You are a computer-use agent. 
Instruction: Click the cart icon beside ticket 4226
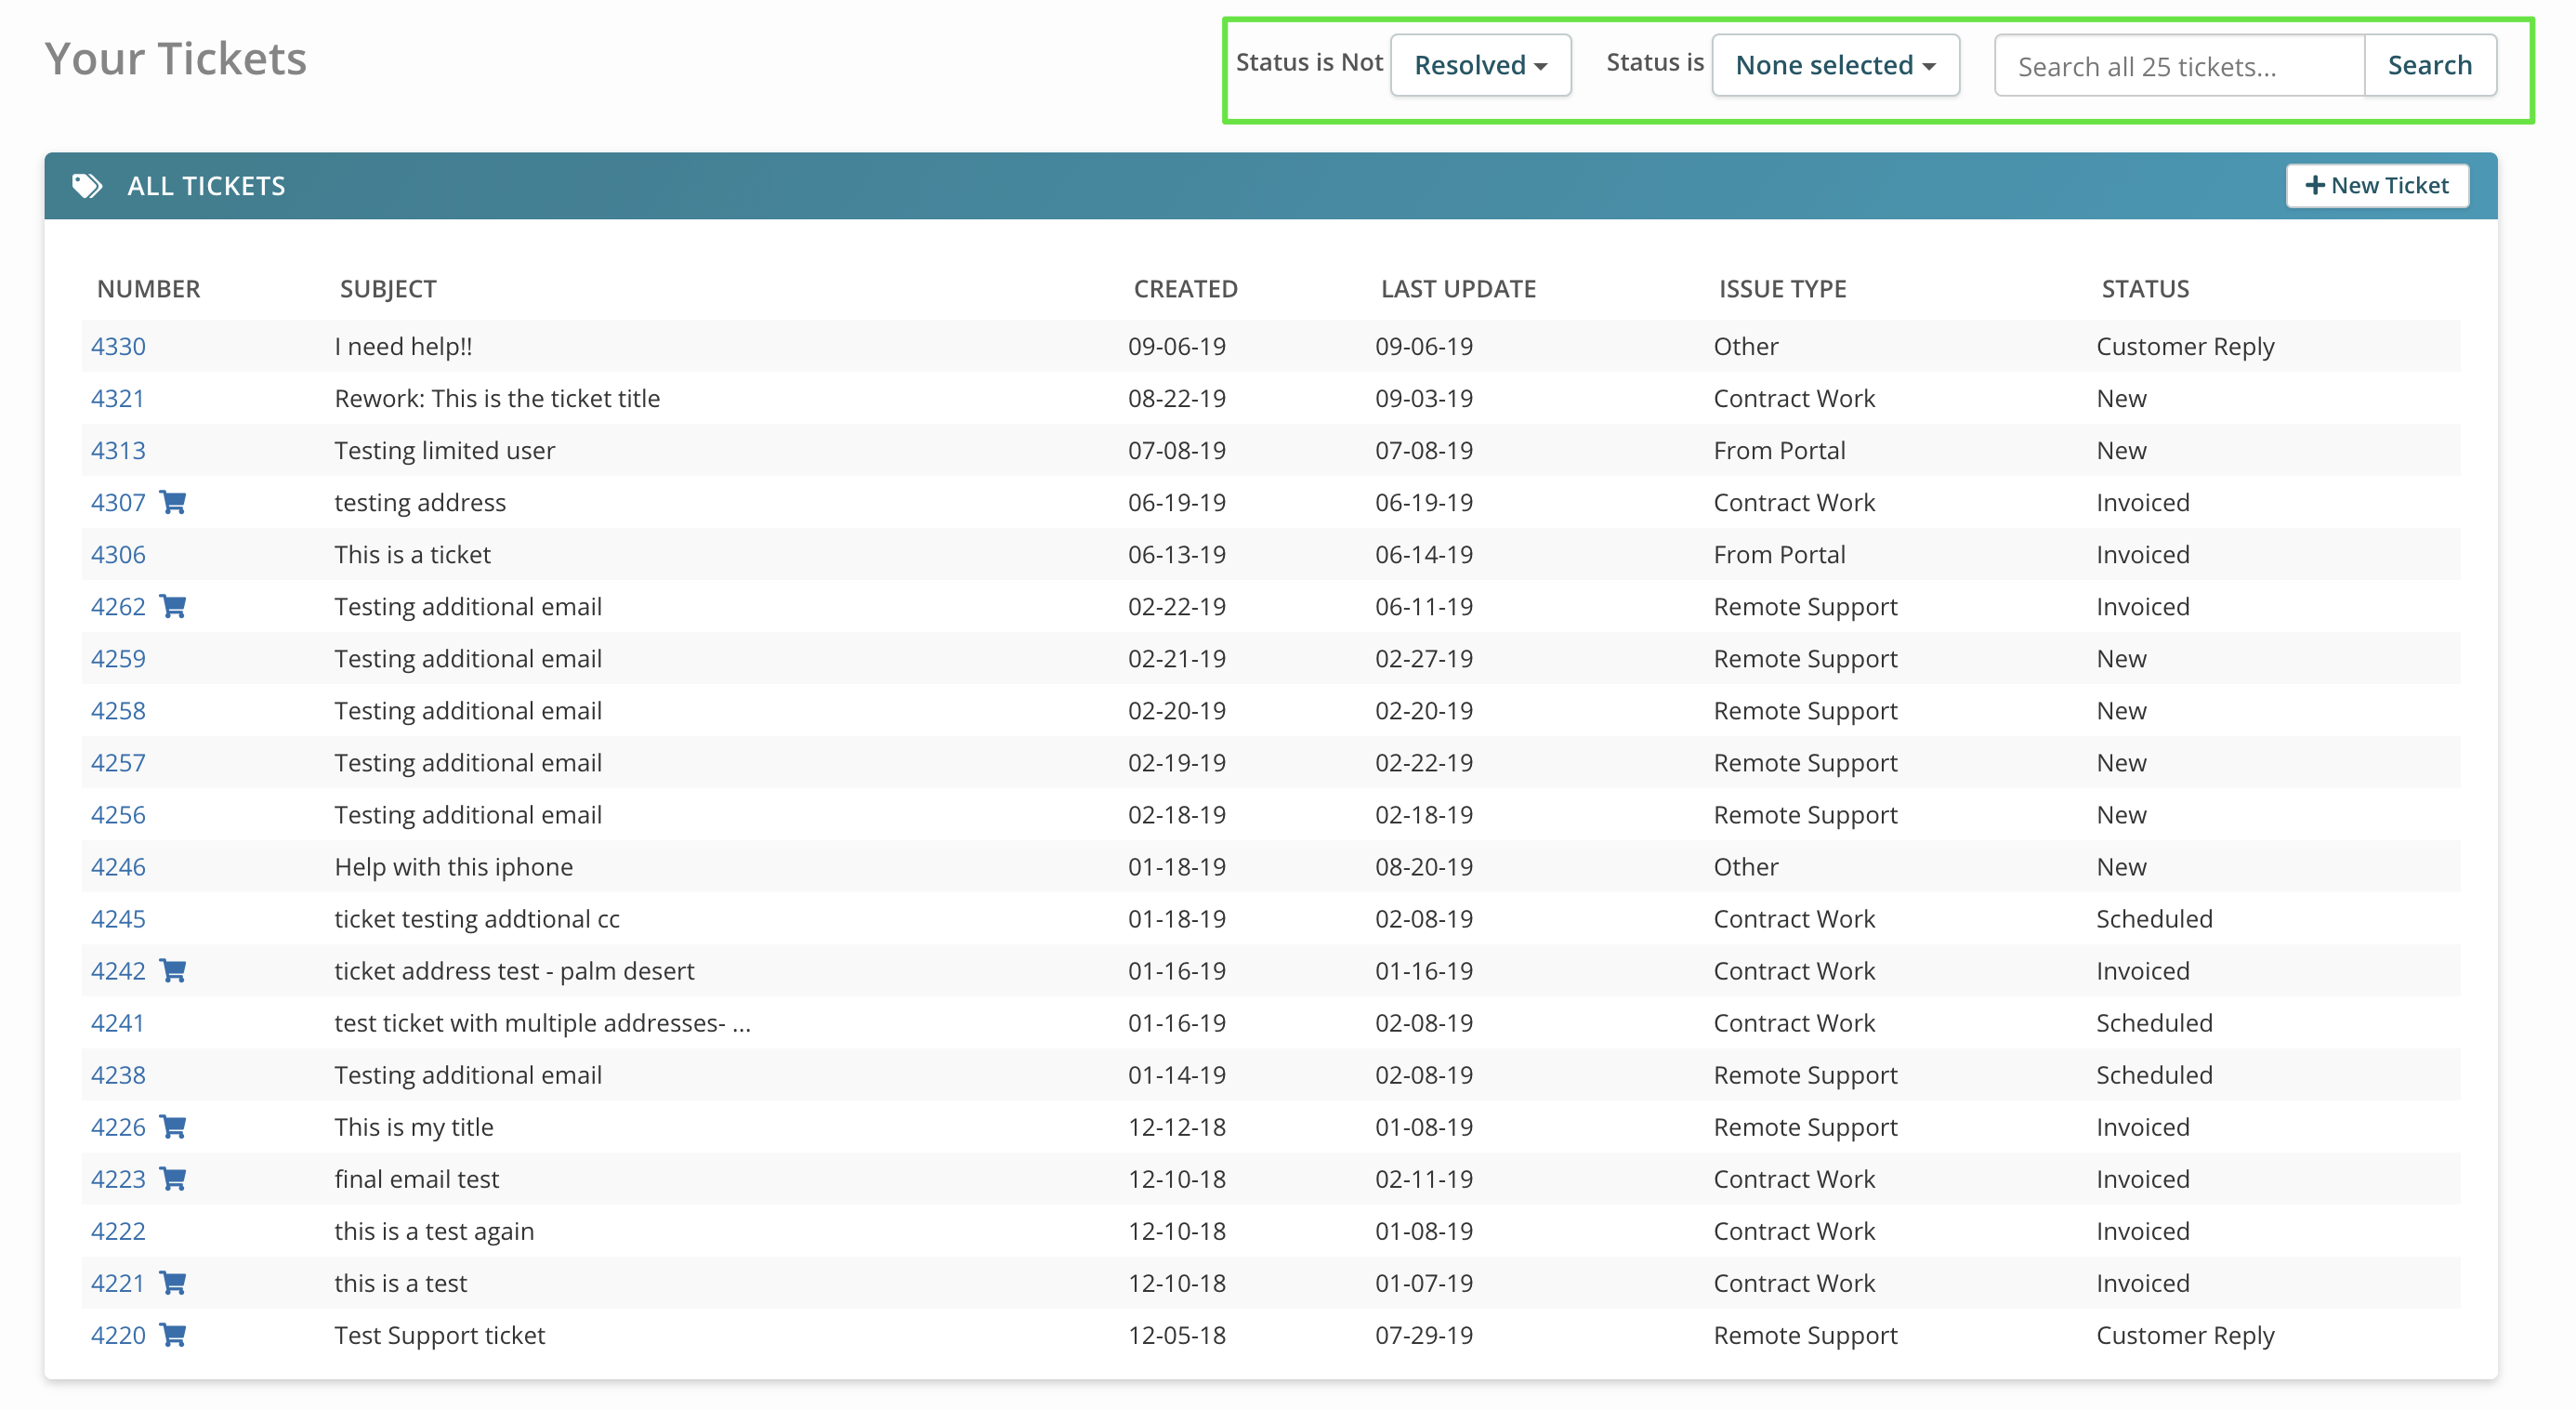pyautogui.click(x=173, y=1126)
